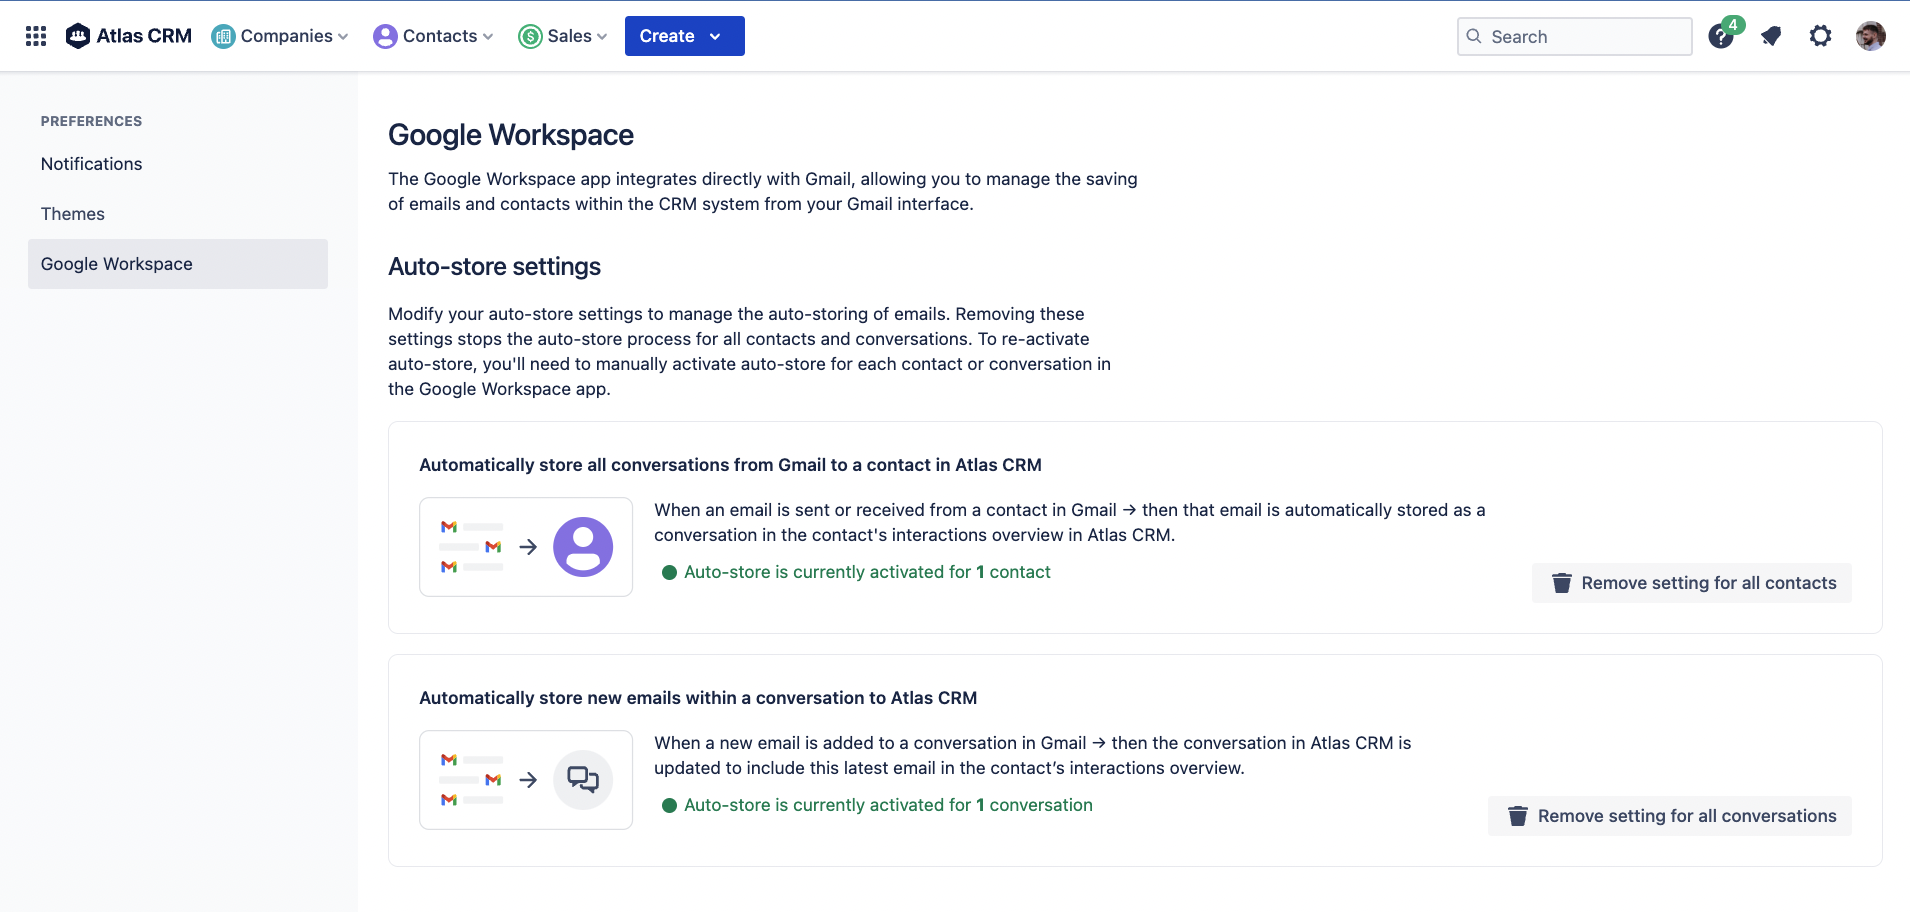Click the Companies building icon
This screenshot has width=1910, height=912.
(224, 37)
